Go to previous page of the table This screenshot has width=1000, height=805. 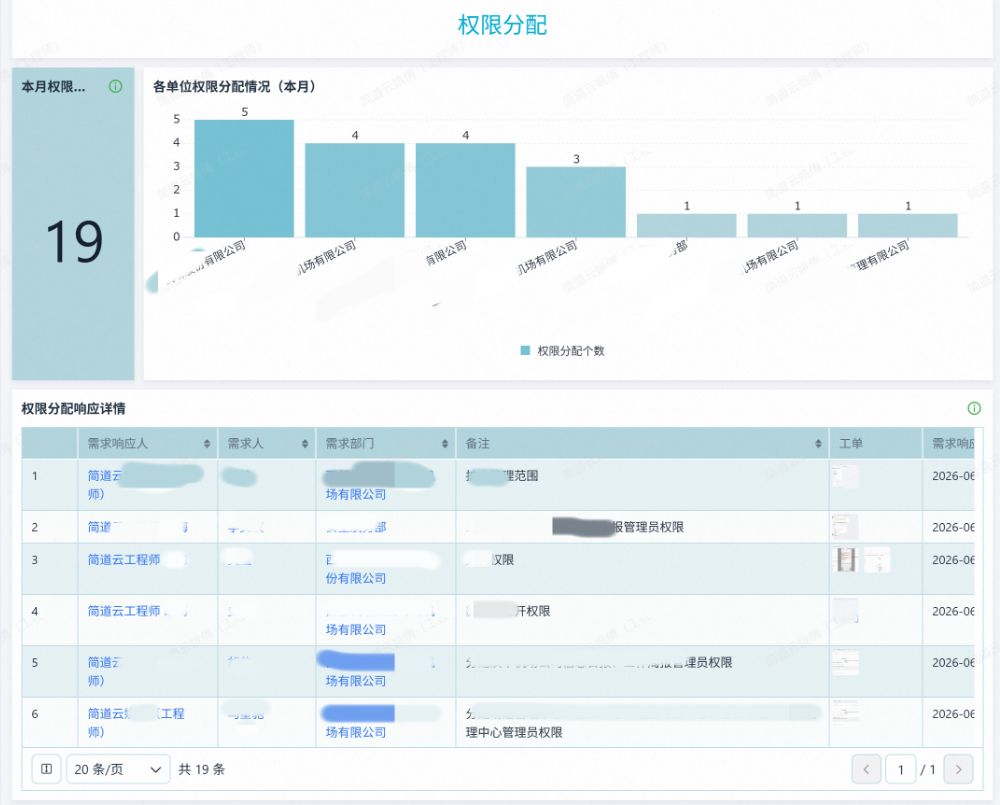[x=866, y=769]
